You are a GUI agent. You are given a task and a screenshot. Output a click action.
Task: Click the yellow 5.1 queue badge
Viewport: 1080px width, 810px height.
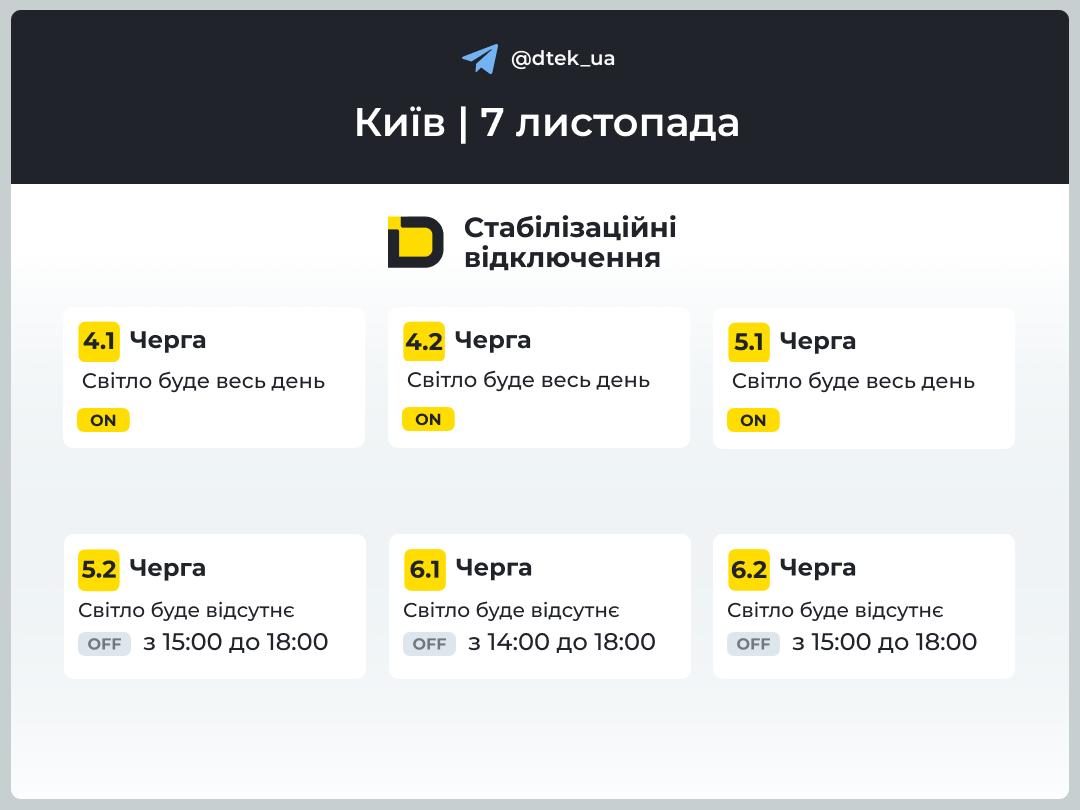point(749,342)
